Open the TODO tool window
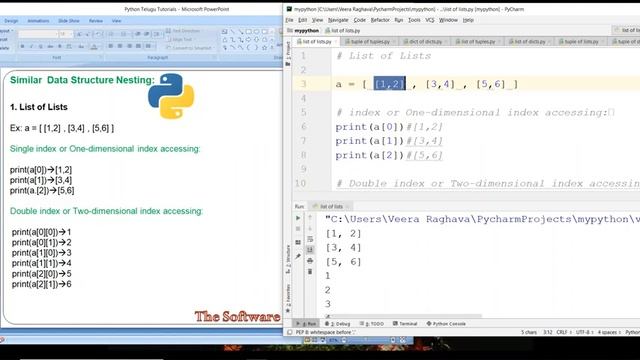The width and height of the screenshot is (640, 360). point(372,324)
